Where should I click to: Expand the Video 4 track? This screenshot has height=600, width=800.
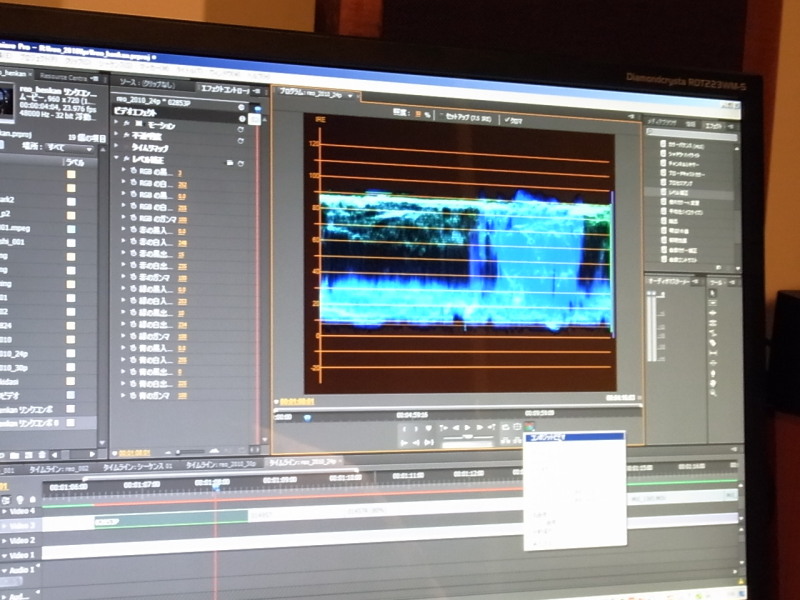click(6, 511)
